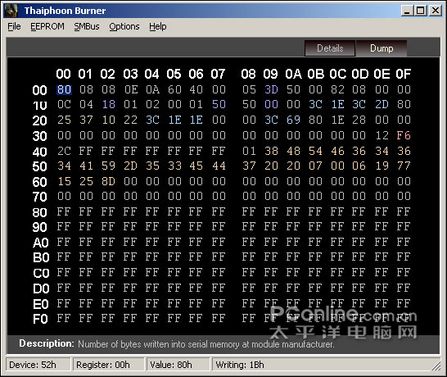Open the Options menu
447x377 pixels.
124,27
